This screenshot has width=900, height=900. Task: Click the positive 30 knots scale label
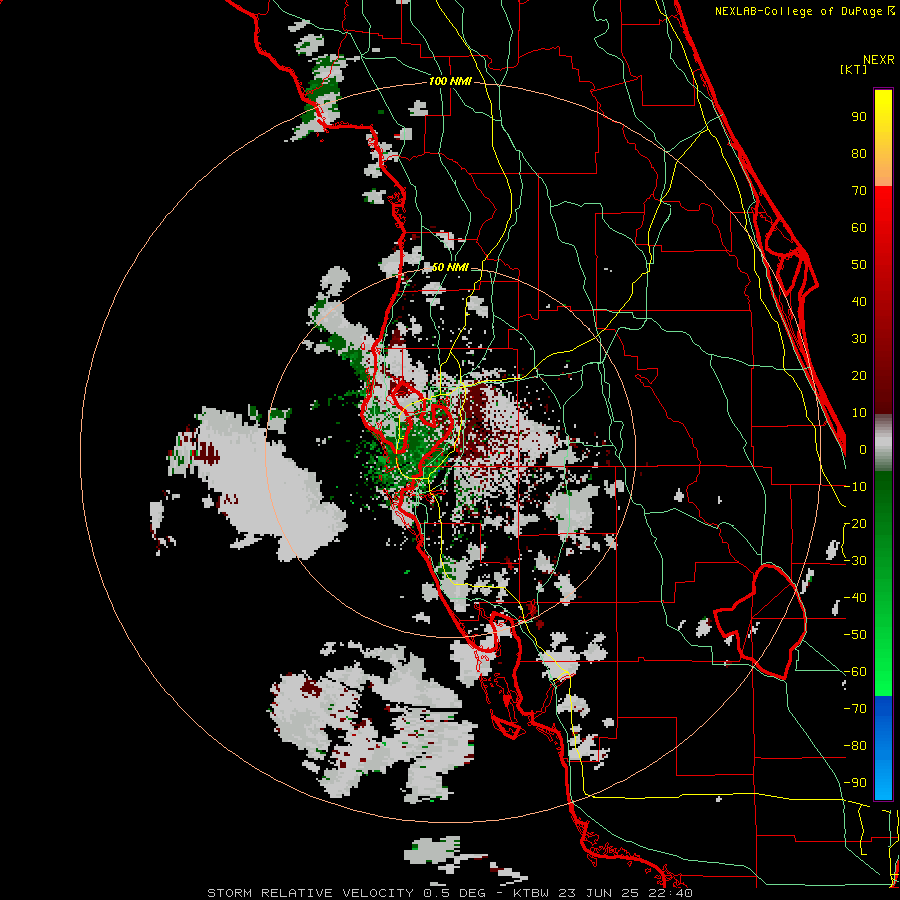(x=859, y=339)
